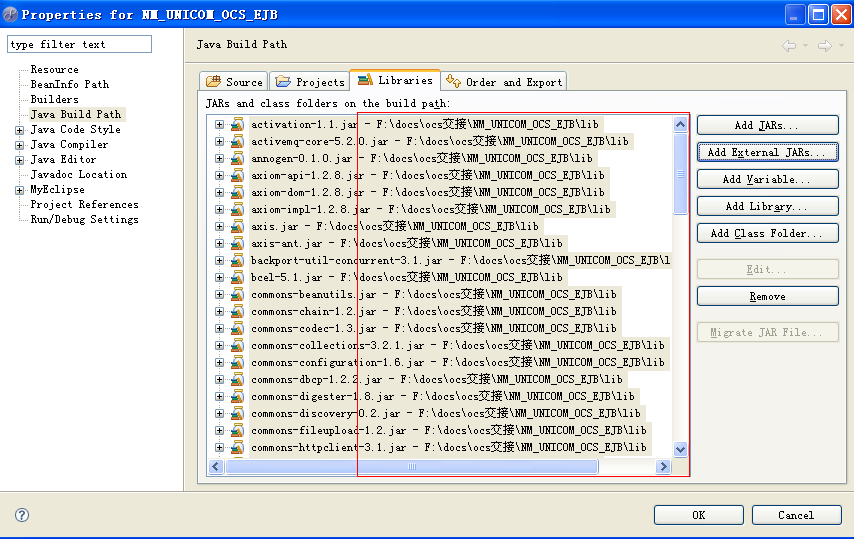The width and height of the screenshot is (854, 539).
Task: Click the jar icon beside axiom-dom-1.2.8.jar
Action: point(237,192)
